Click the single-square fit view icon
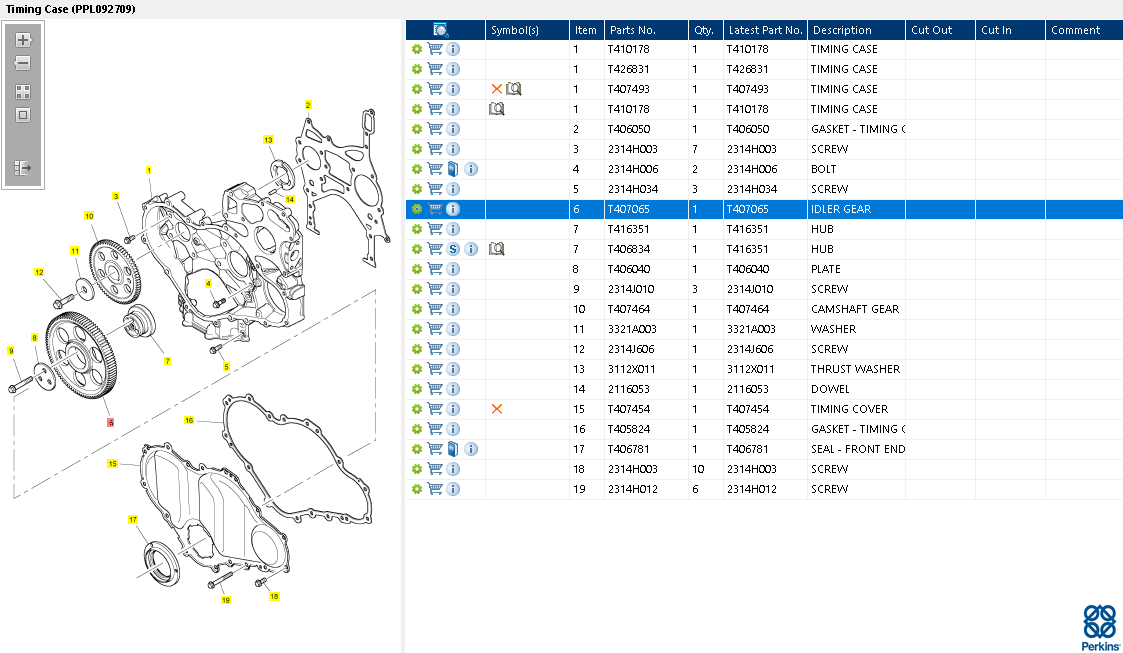This screenshot has height=653, width=1123. tap(23, 115)
